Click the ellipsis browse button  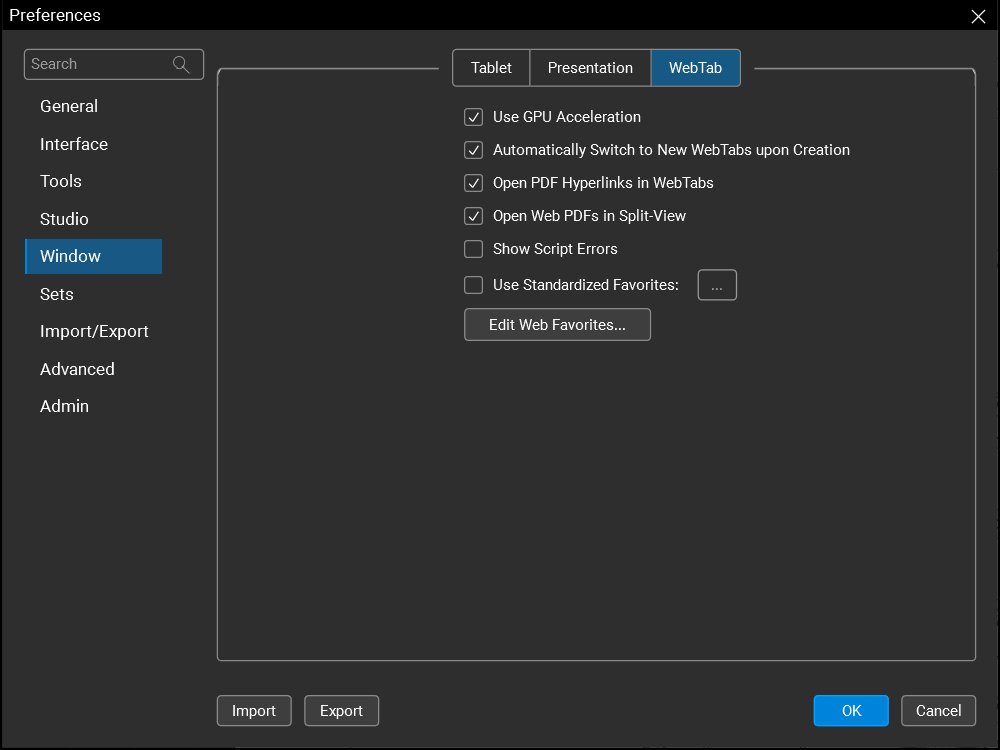[x=717, y=285]
